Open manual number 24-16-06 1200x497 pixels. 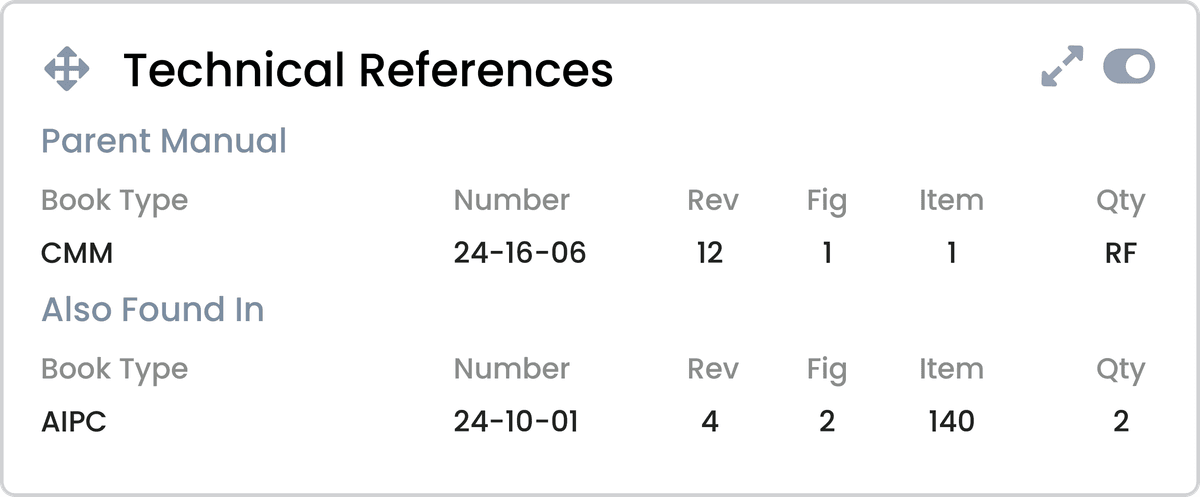520,254
